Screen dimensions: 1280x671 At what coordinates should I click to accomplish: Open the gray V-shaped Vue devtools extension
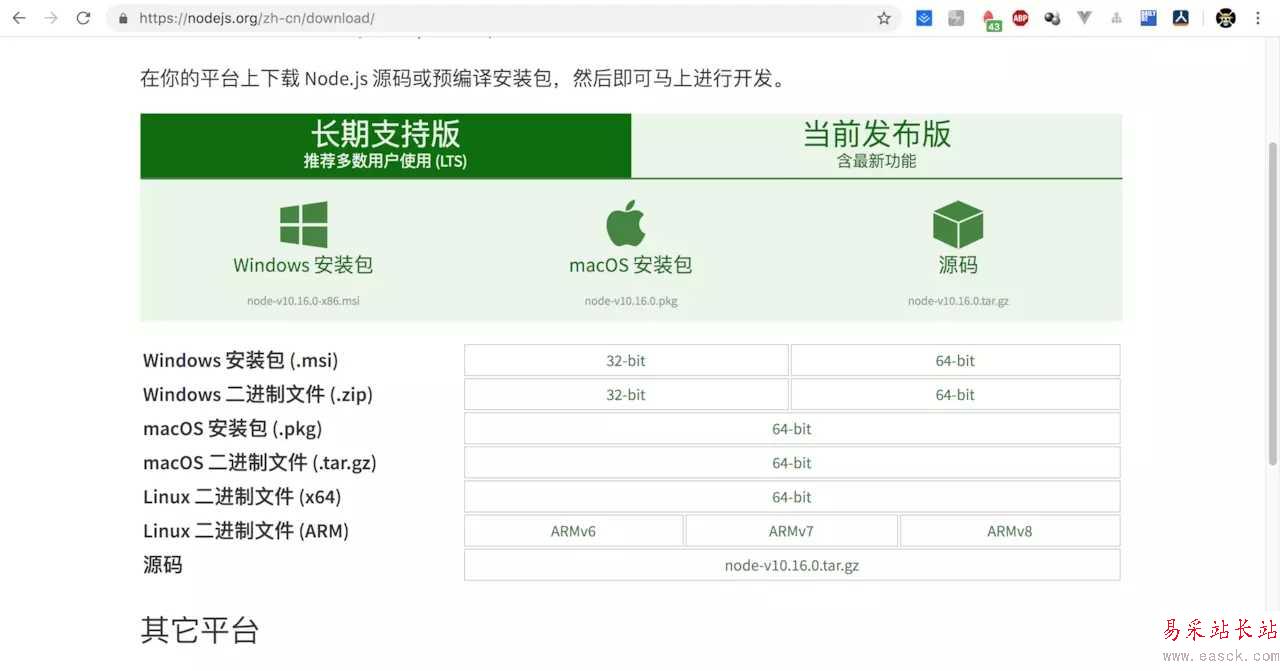coord(1084,18)
